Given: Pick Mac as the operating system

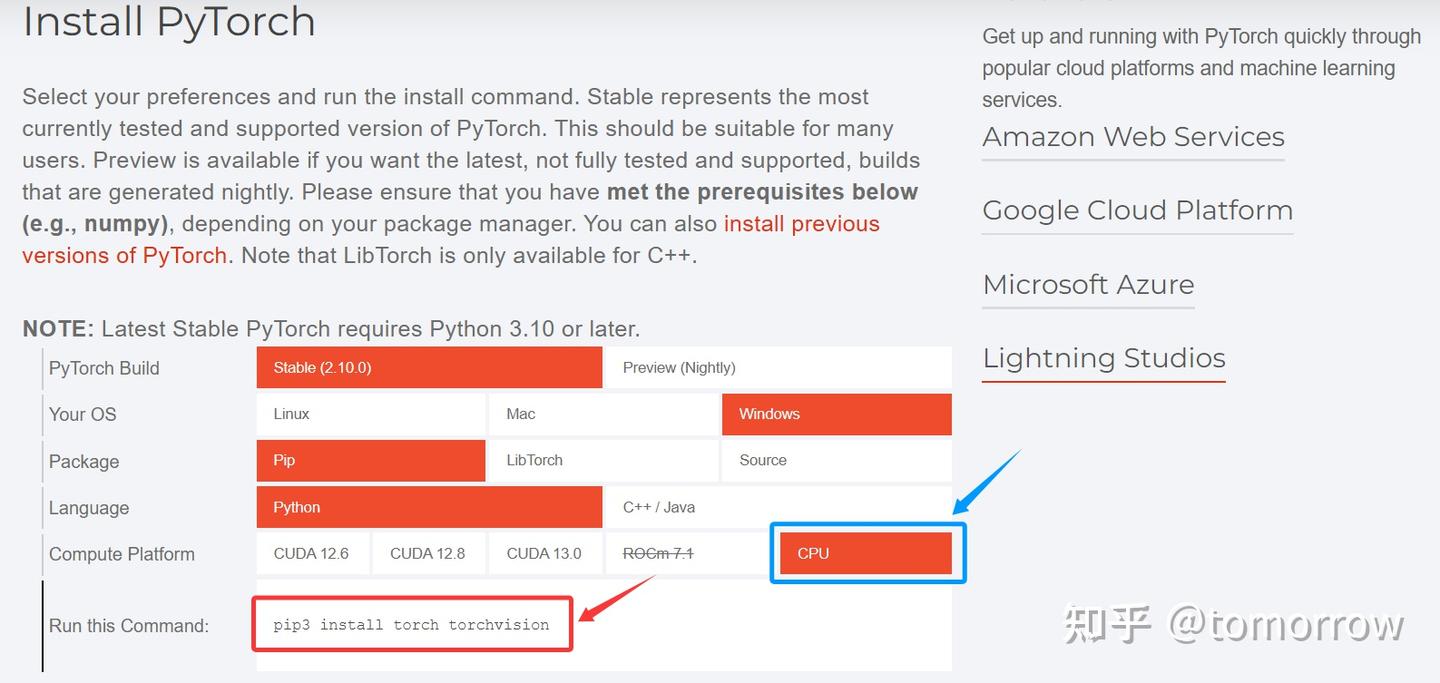Looking at the screenshot, I should pyautogui.click(x=604, y=414).
